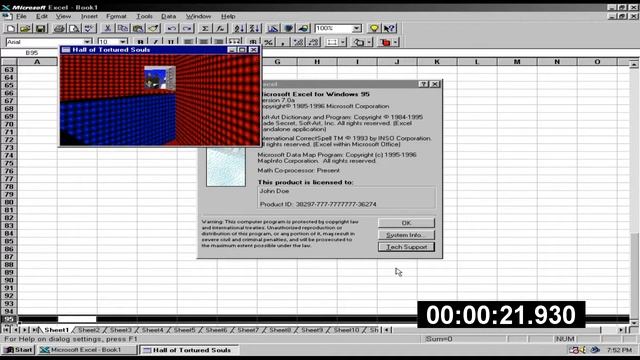The image size is (640, 360).
Task: Apply Comma Style formatting icon
Action: pyautogui.click(x=283, y=42)
